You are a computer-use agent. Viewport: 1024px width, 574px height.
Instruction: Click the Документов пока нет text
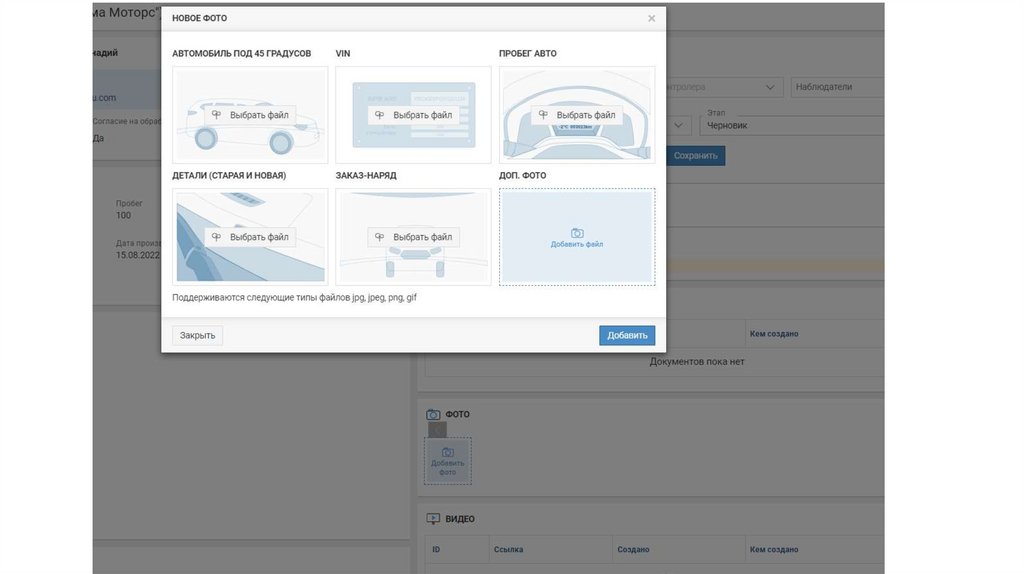coord(697,361)
